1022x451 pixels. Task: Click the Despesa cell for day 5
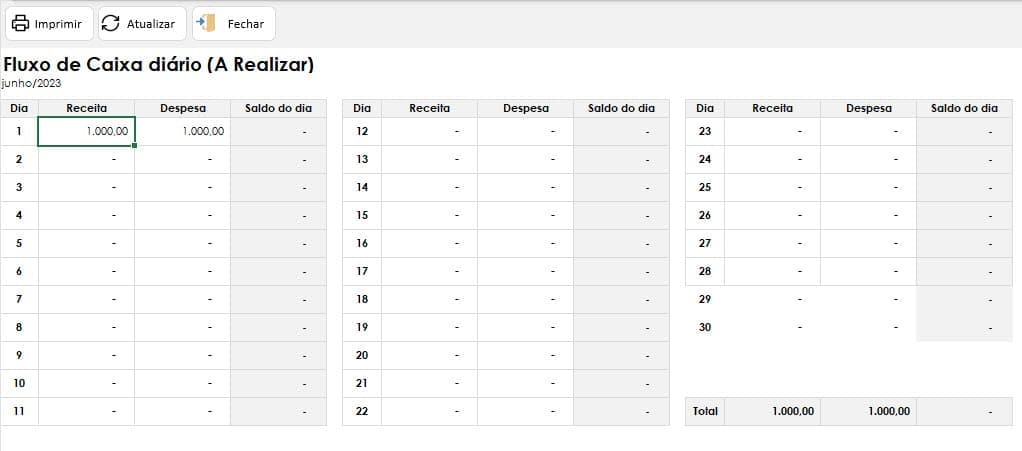(x=182, y=243)
